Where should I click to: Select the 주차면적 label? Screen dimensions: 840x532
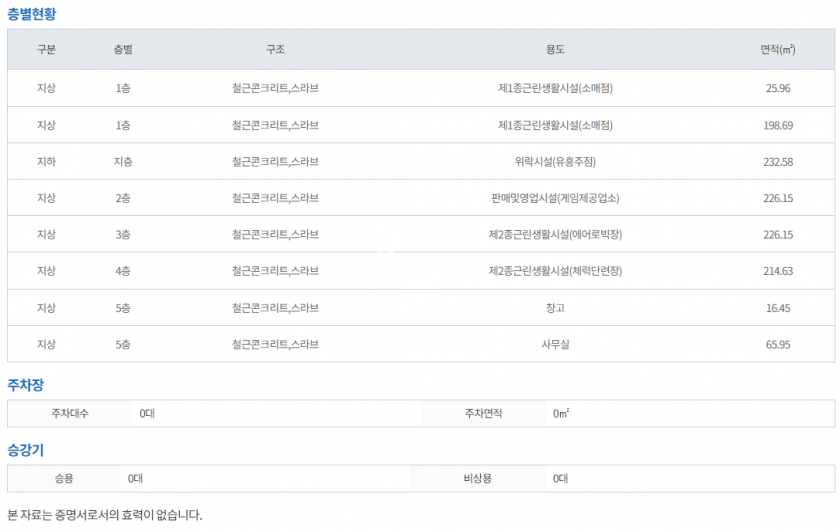485,413
